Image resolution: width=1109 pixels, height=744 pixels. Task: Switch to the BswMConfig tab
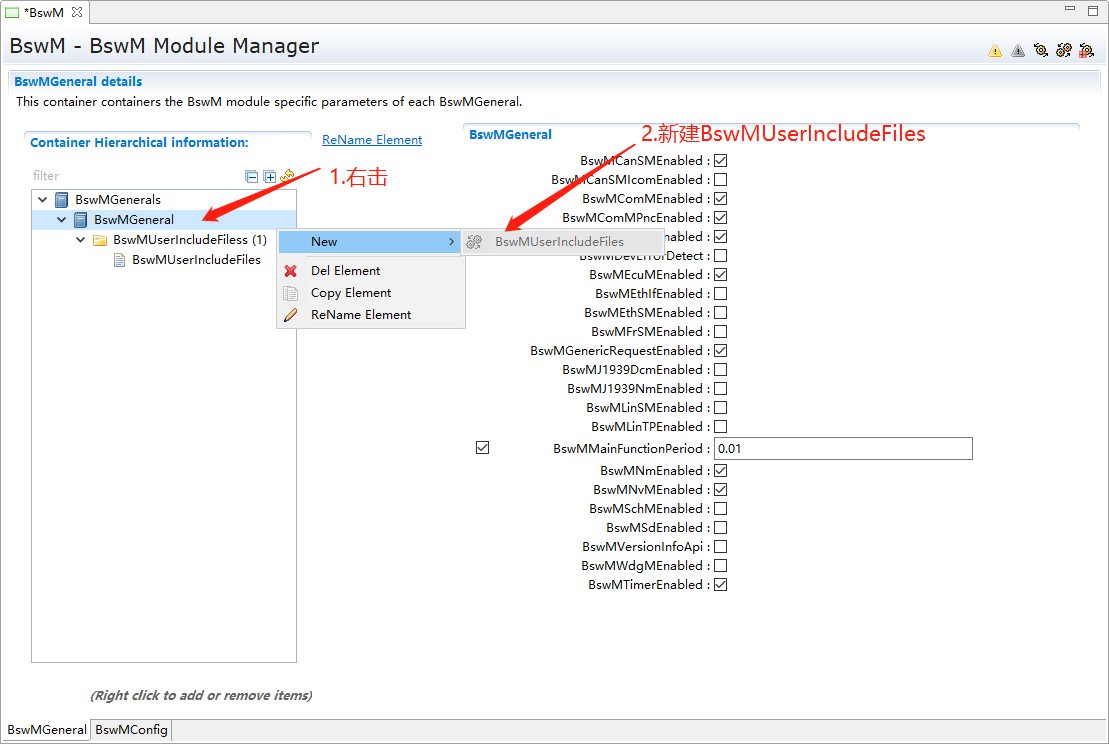point(131,730)
